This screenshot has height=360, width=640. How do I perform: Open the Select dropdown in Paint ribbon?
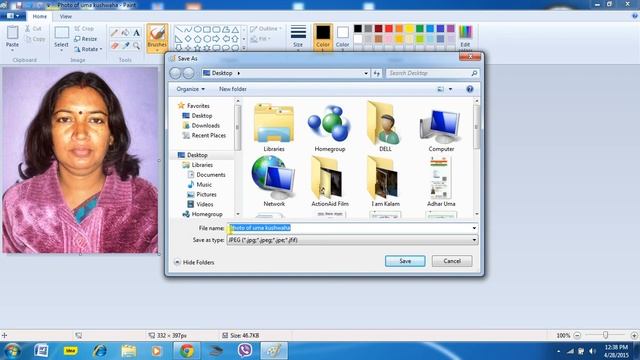coord(61,49)
